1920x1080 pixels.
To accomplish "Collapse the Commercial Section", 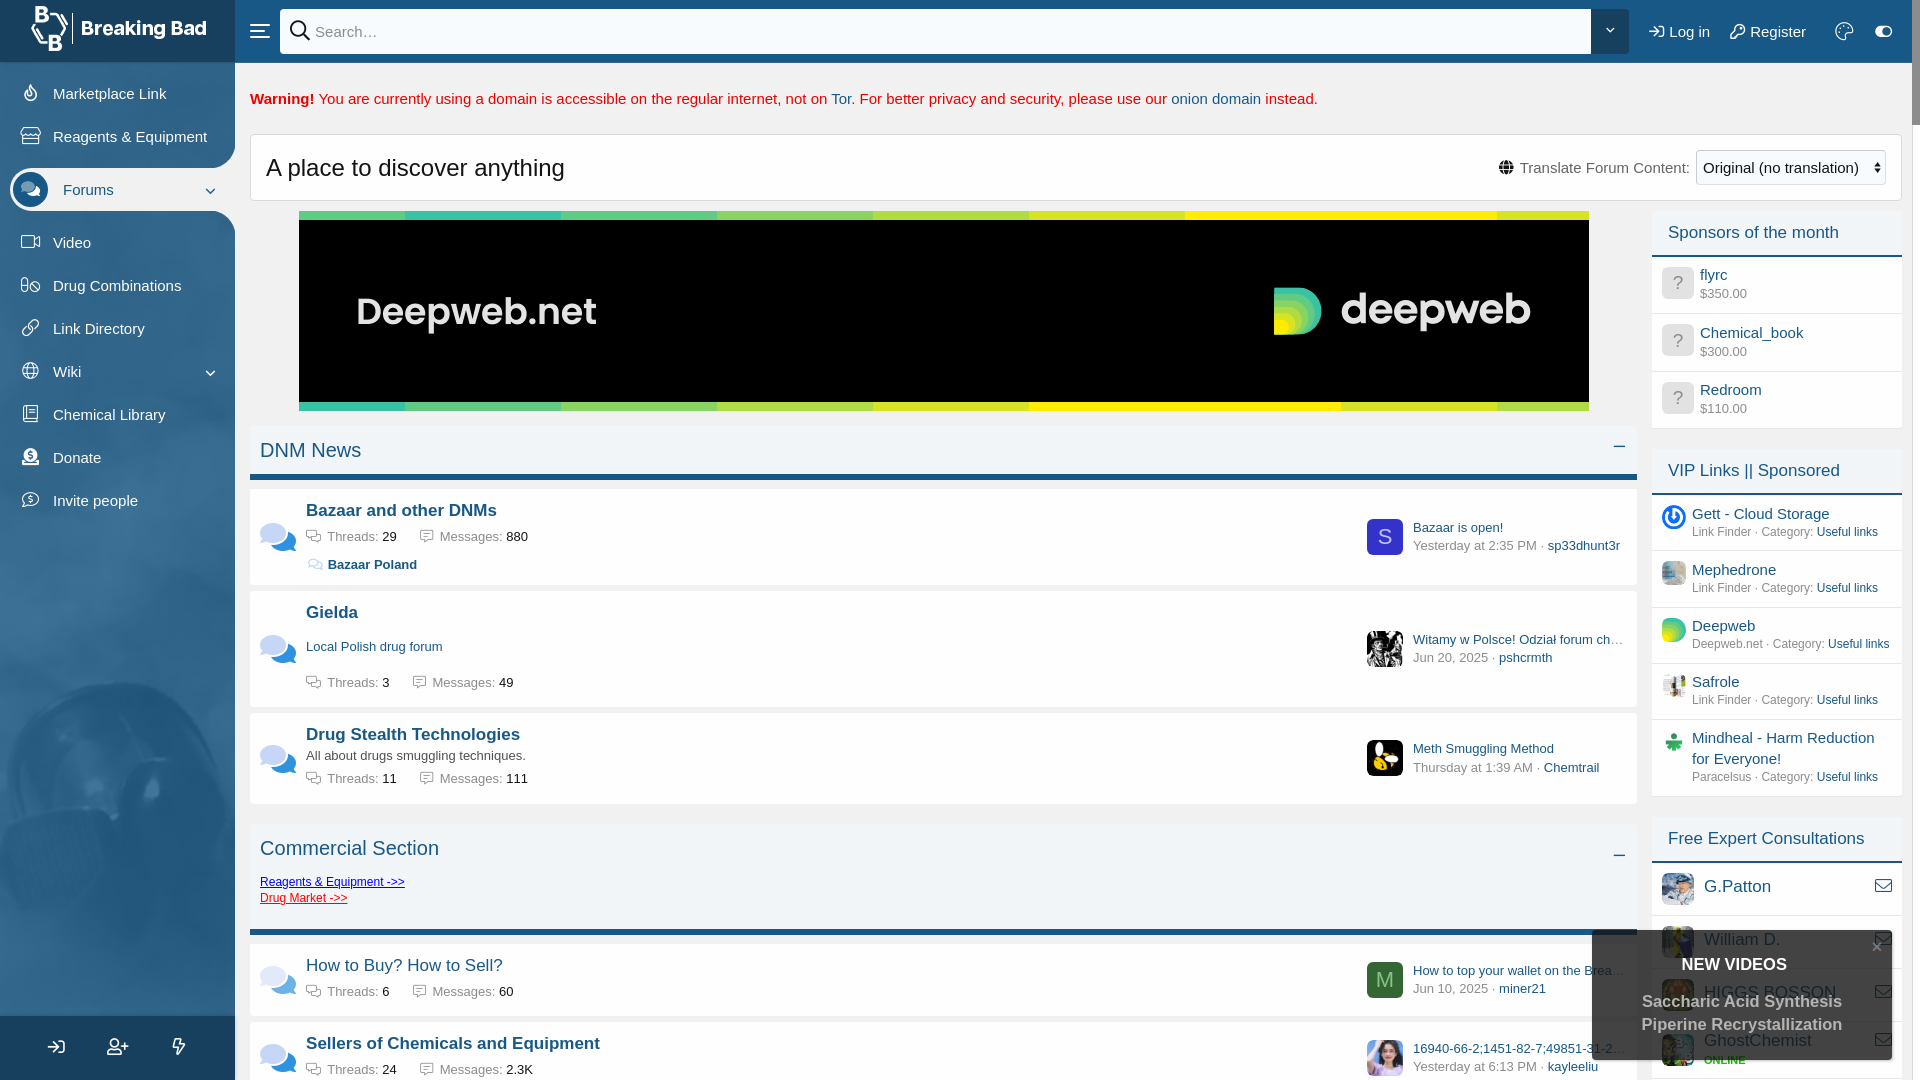I will [1619, 856].
